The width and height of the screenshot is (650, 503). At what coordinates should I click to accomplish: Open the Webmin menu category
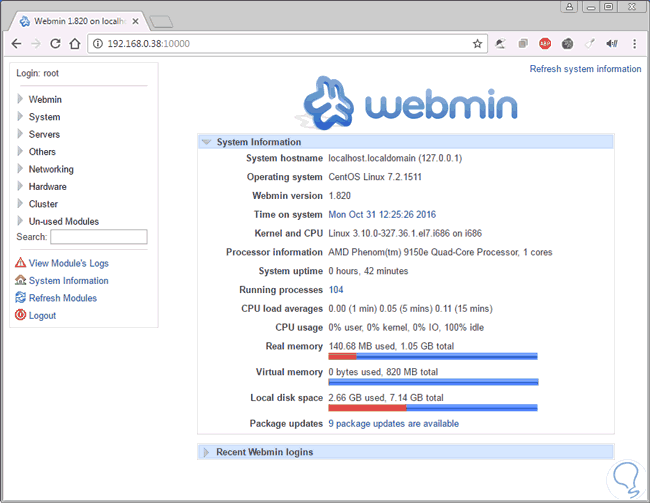coord(45,100)
